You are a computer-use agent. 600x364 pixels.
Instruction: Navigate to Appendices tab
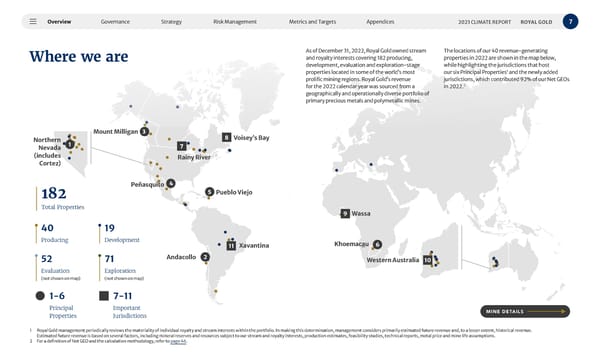380,22
